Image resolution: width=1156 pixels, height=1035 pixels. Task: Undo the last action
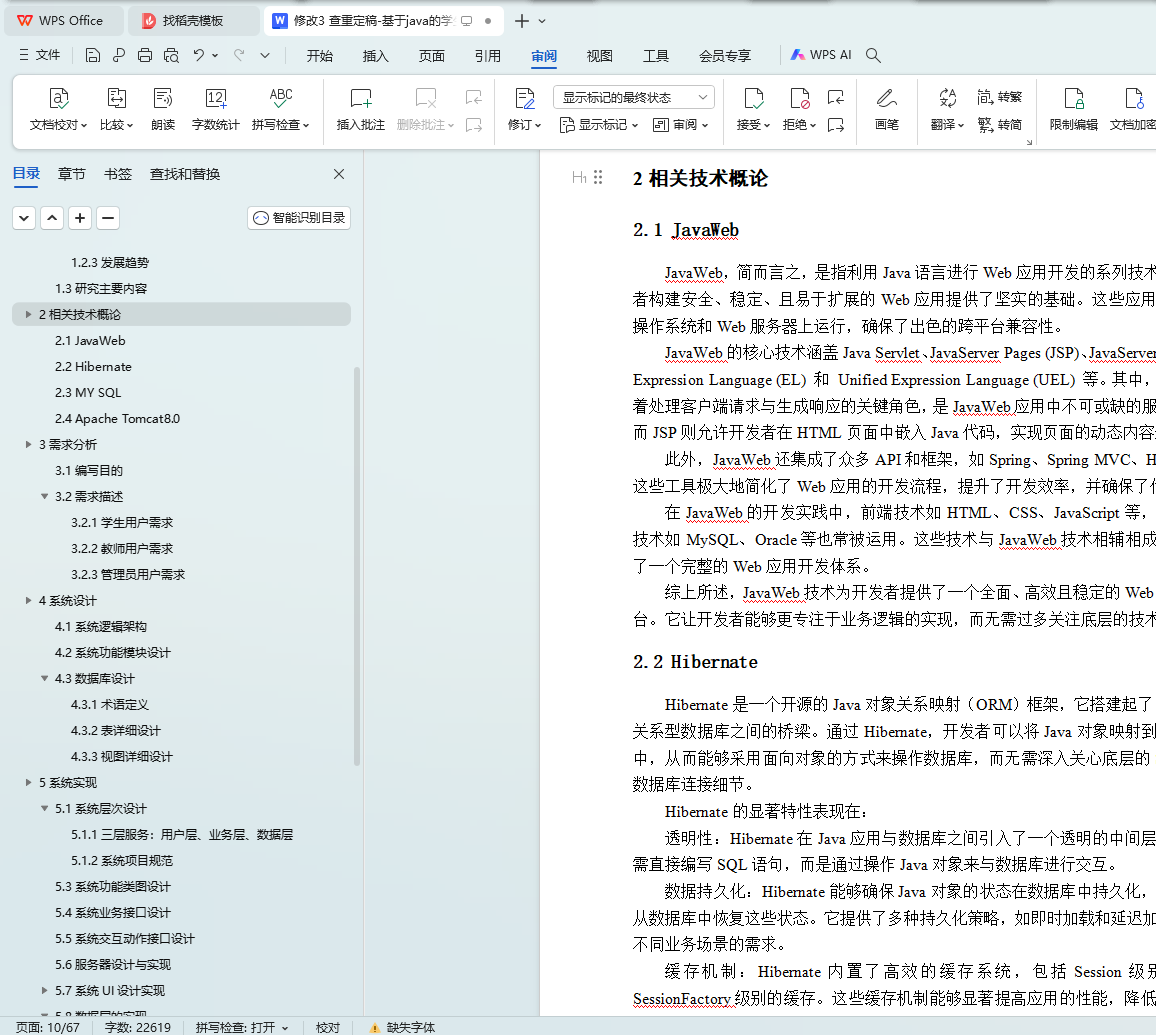(x=198, y=55)
